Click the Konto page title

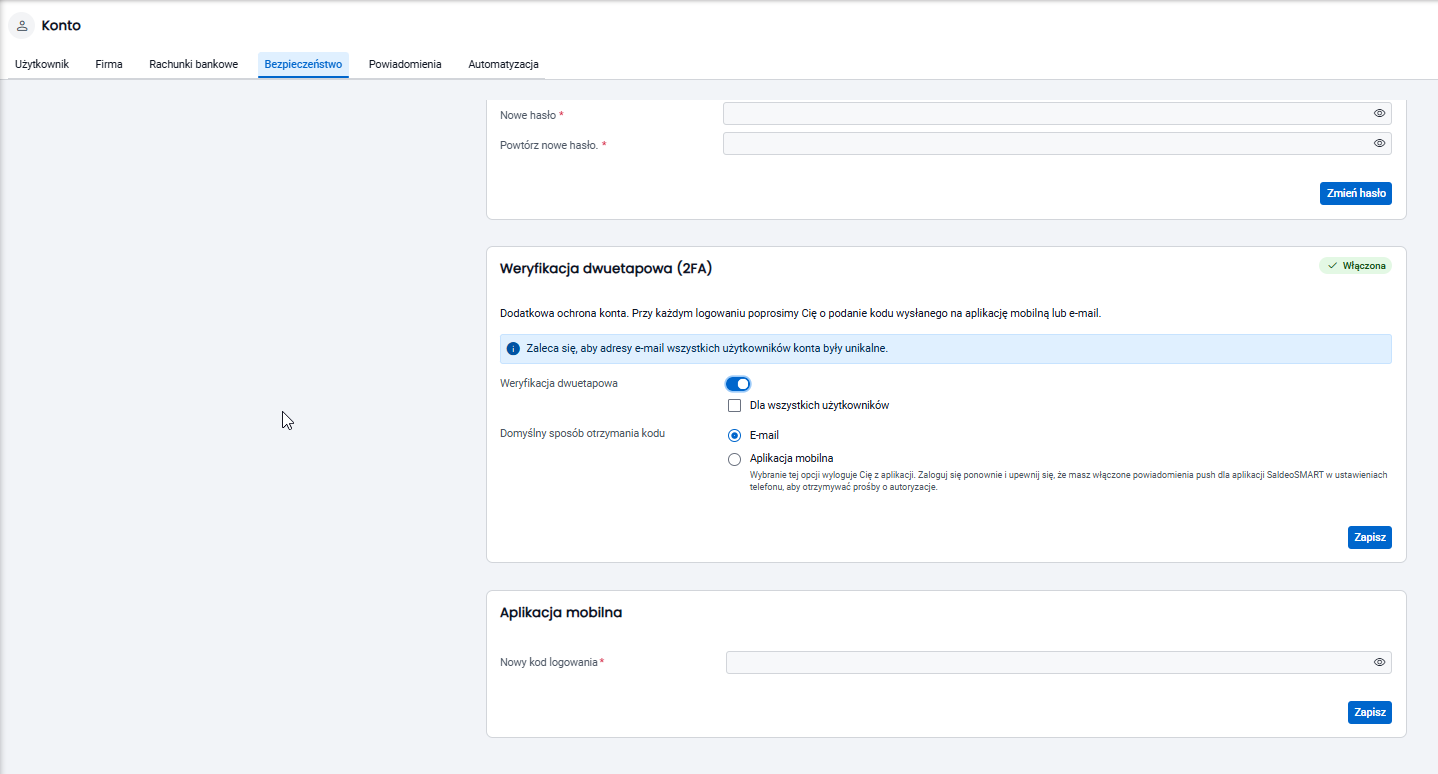(61, 25)
